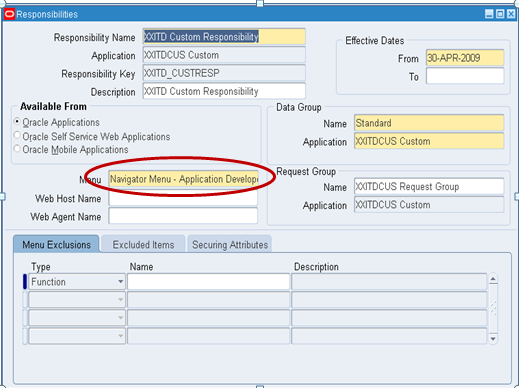Image resolution: width=519 pixels, height=388 pixels.
Task: Click the Effective Dates From field
Action: 465,58
